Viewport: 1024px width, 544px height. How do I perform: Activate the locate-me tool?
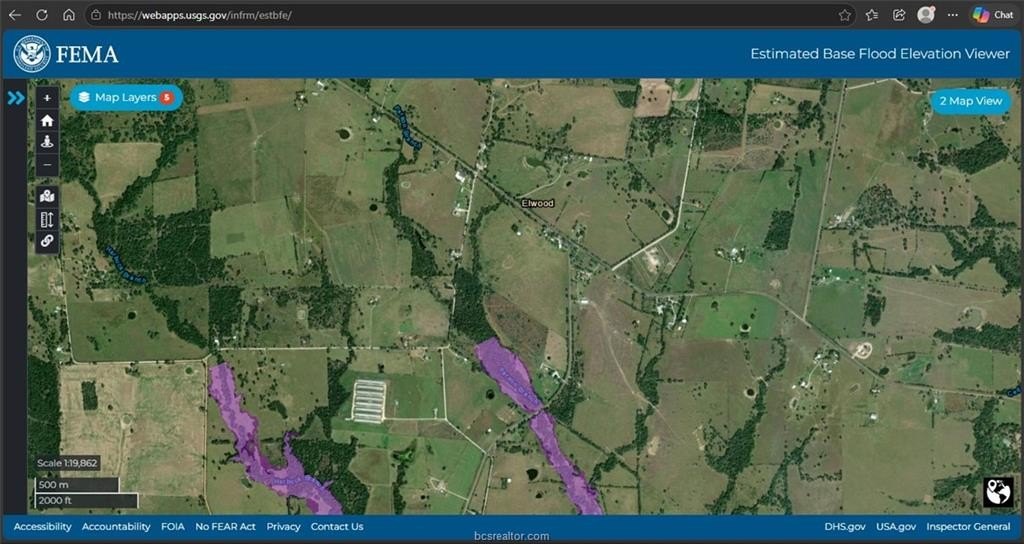pyautogui.click(x=47, y=142)
